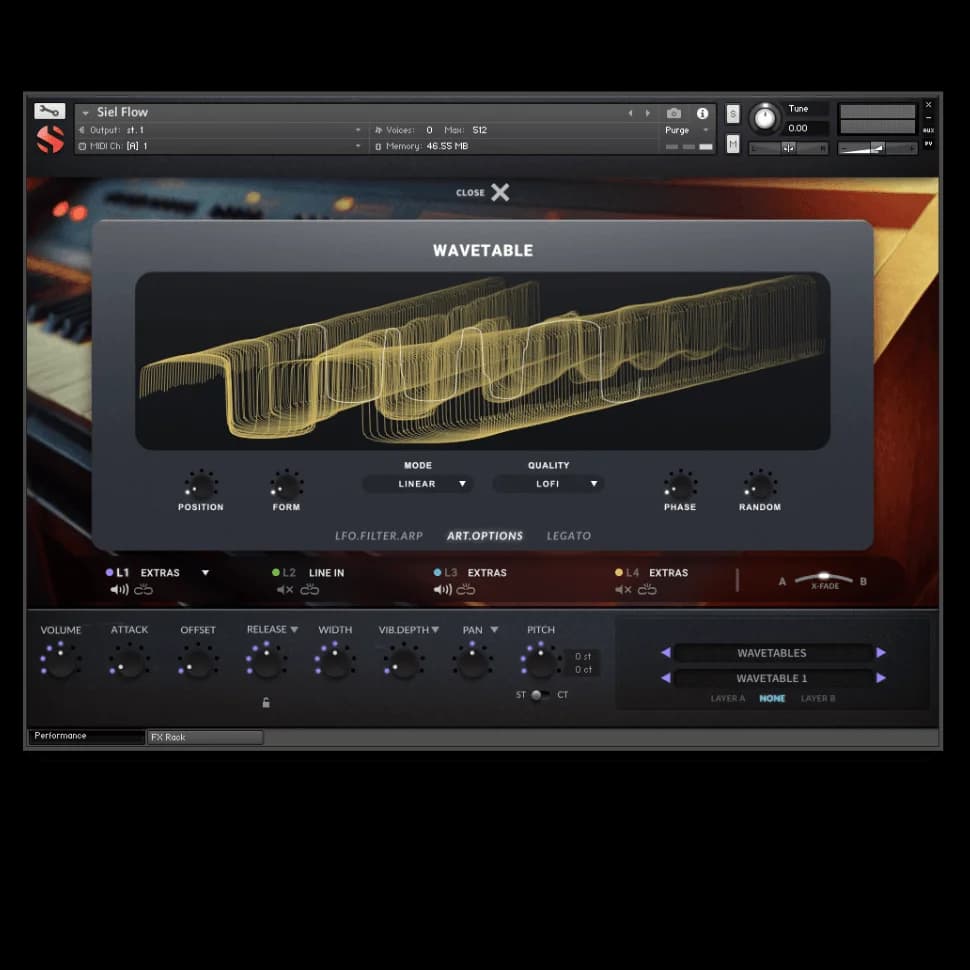Image resolution: width=970 pixels, height=970 pixels.
Task: Select the next wavetable with right arrow
Action: [x=881, y=678]
